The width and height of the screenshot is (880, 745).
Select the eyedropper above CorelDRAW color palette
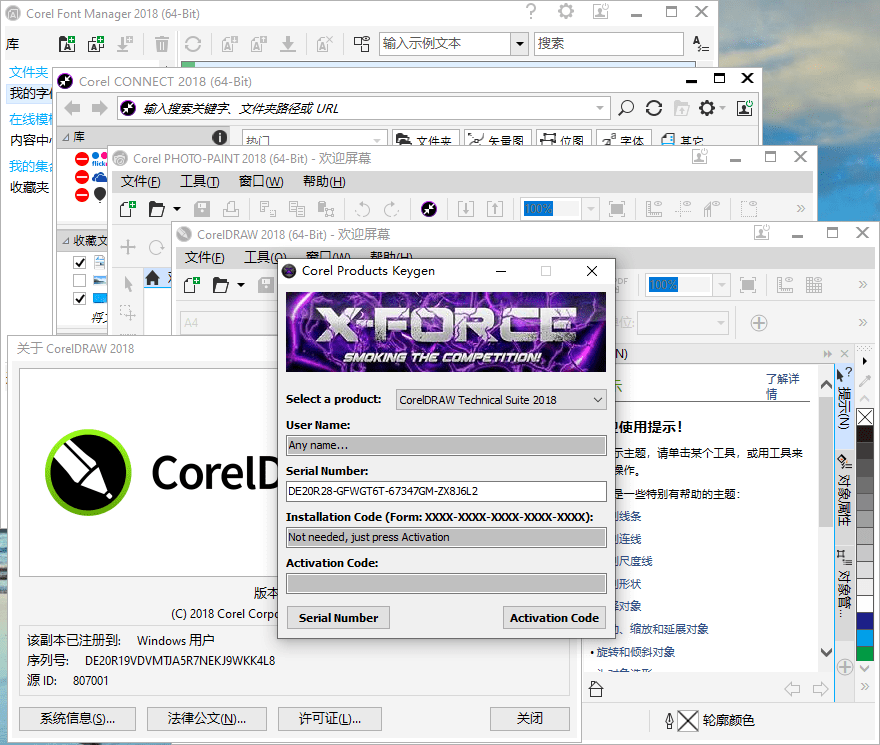[865, 381]
